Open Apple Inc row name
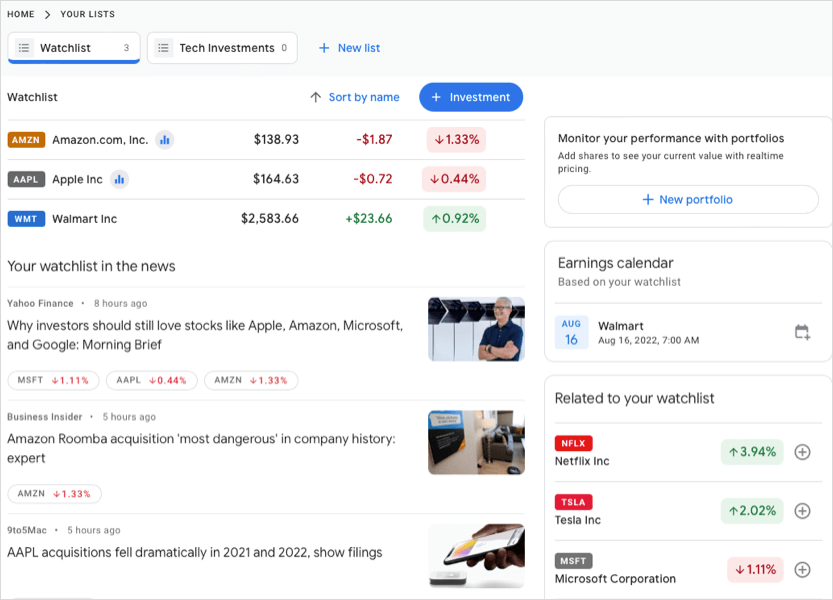Image resolution: width=833 pixels, height=600 pixels. pyautogui.click(x=77, y=180)
